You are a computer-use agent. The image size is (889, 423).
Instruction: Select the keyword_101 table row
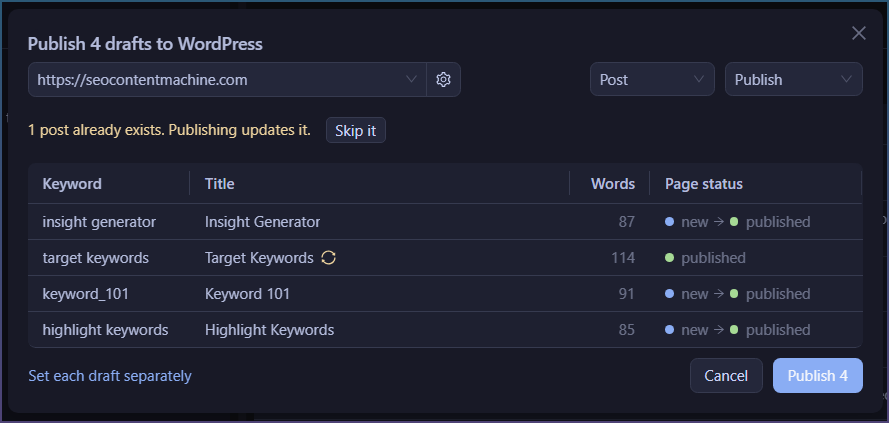click(x=445, y=294)
